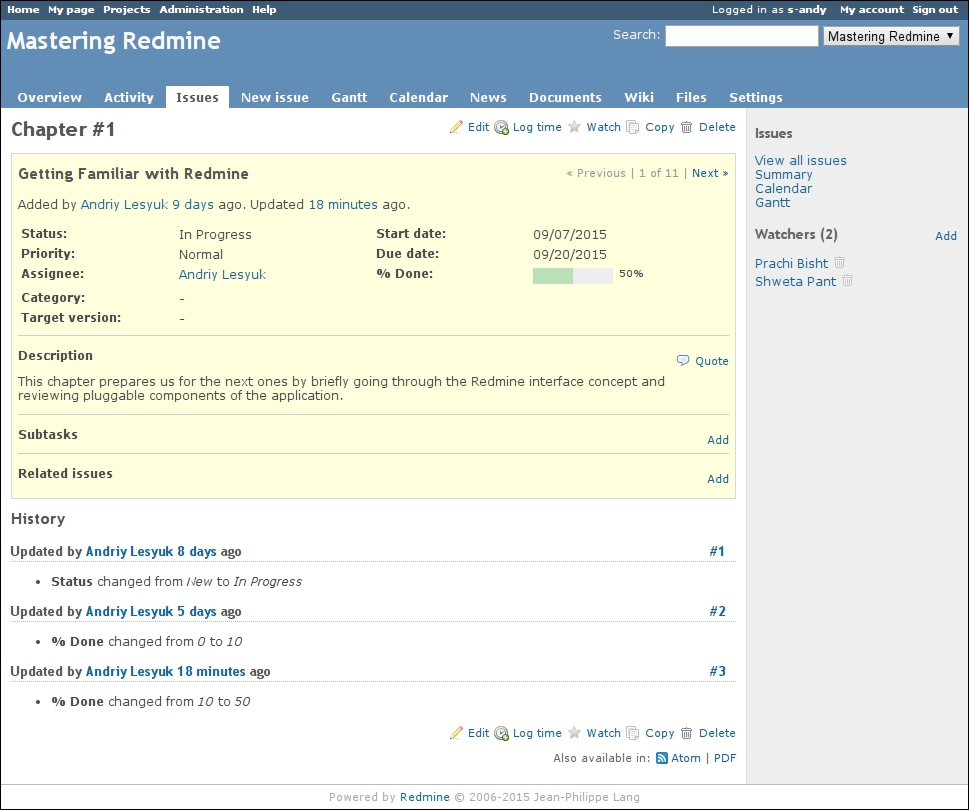Click the '9 days' added-time link
Image resolution: width=969 pixels, height=810 pixels.
tap(193, 205)
